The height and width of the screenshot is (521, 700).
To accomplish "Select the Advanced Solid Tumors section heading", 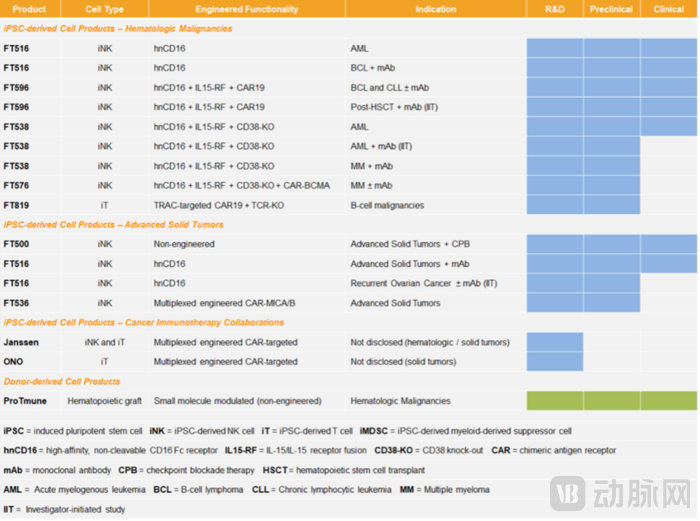I will 113,225.
